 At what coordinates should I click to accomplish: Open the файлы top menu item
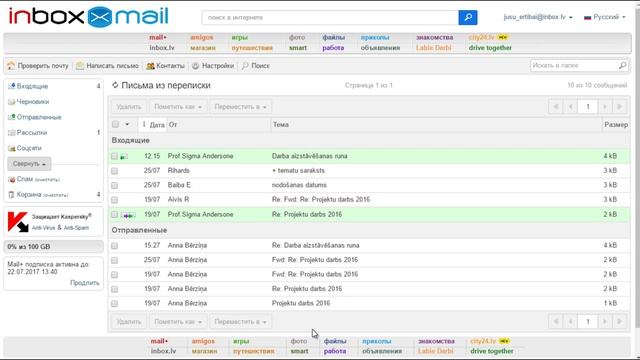(333, 37)
